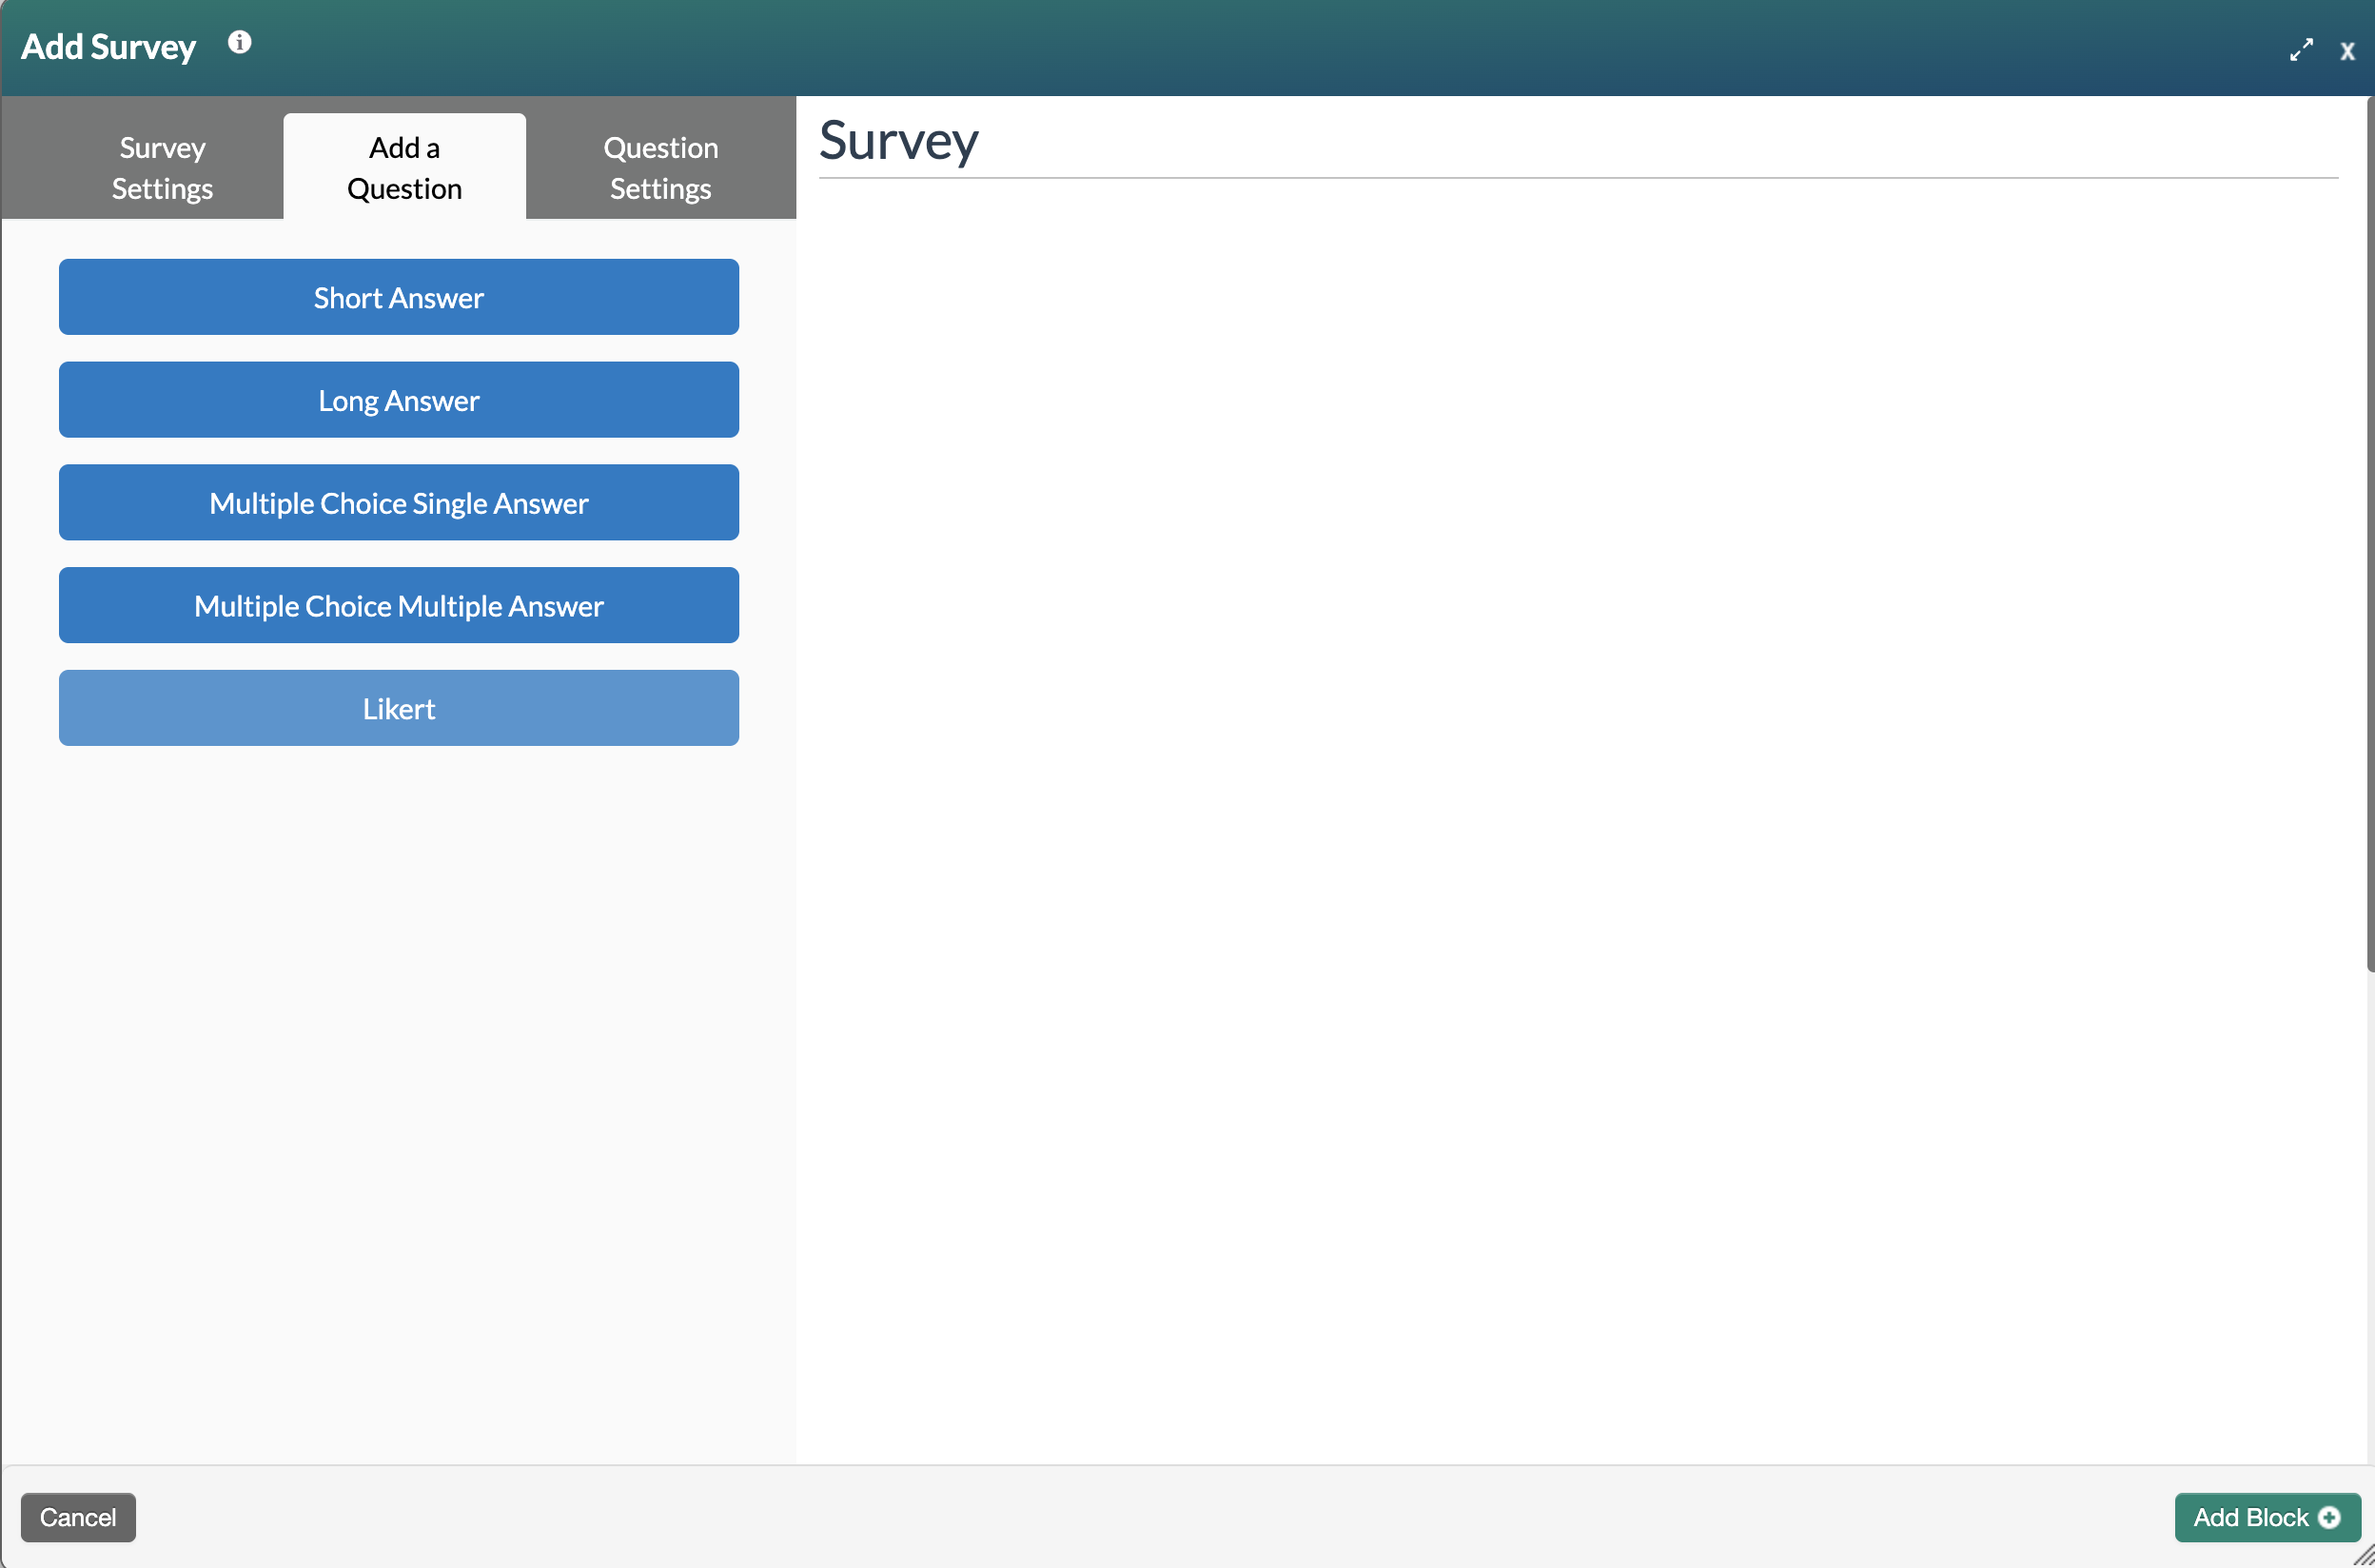Expand the dialog to full screen

(x=2301, y=50)
